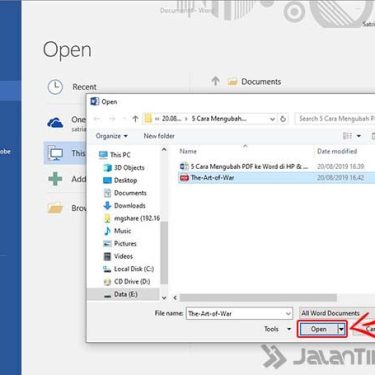375x375 pixels.
Task: Open the All Word Documents file type dropdown
Action: [x=337, y=313]
